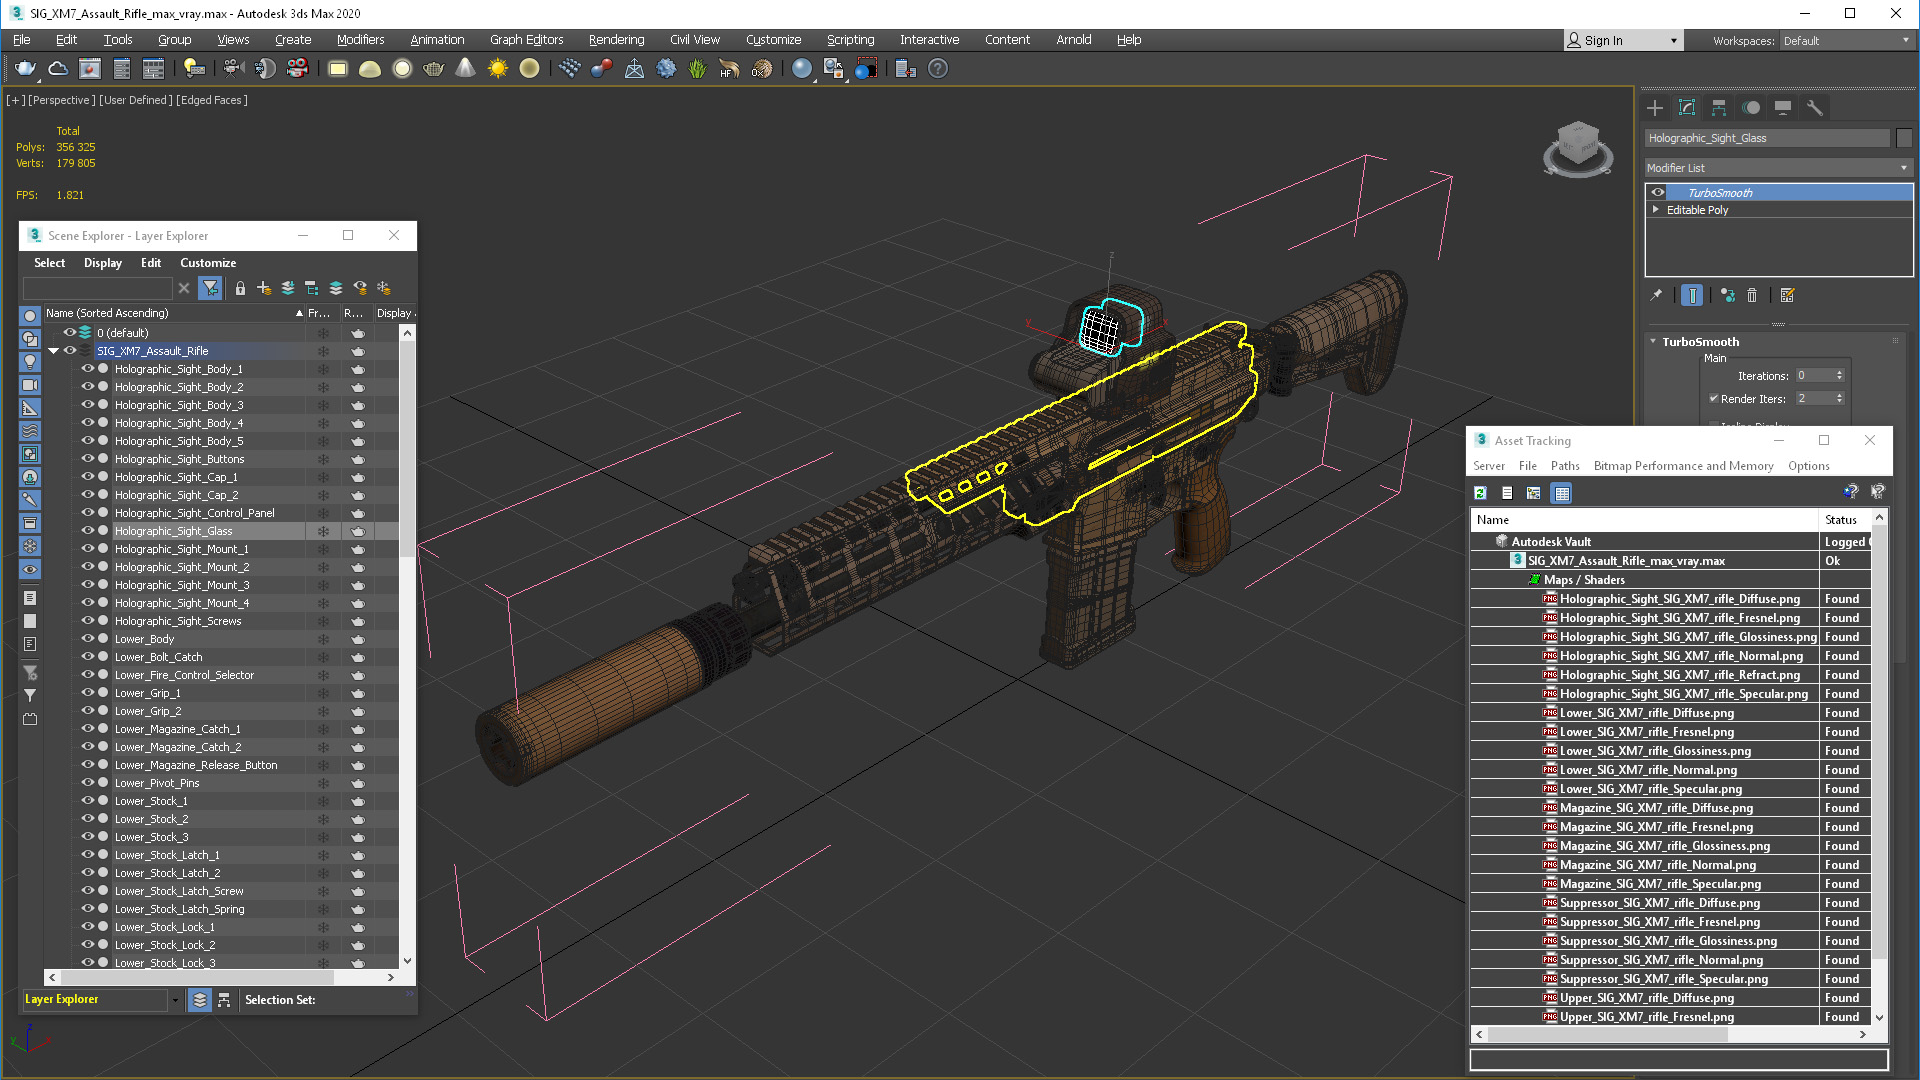The width and height of the screenshot is (1920, 1080).
Task: Click Asset Tracking refresh icon
Action: [1481, 492]
